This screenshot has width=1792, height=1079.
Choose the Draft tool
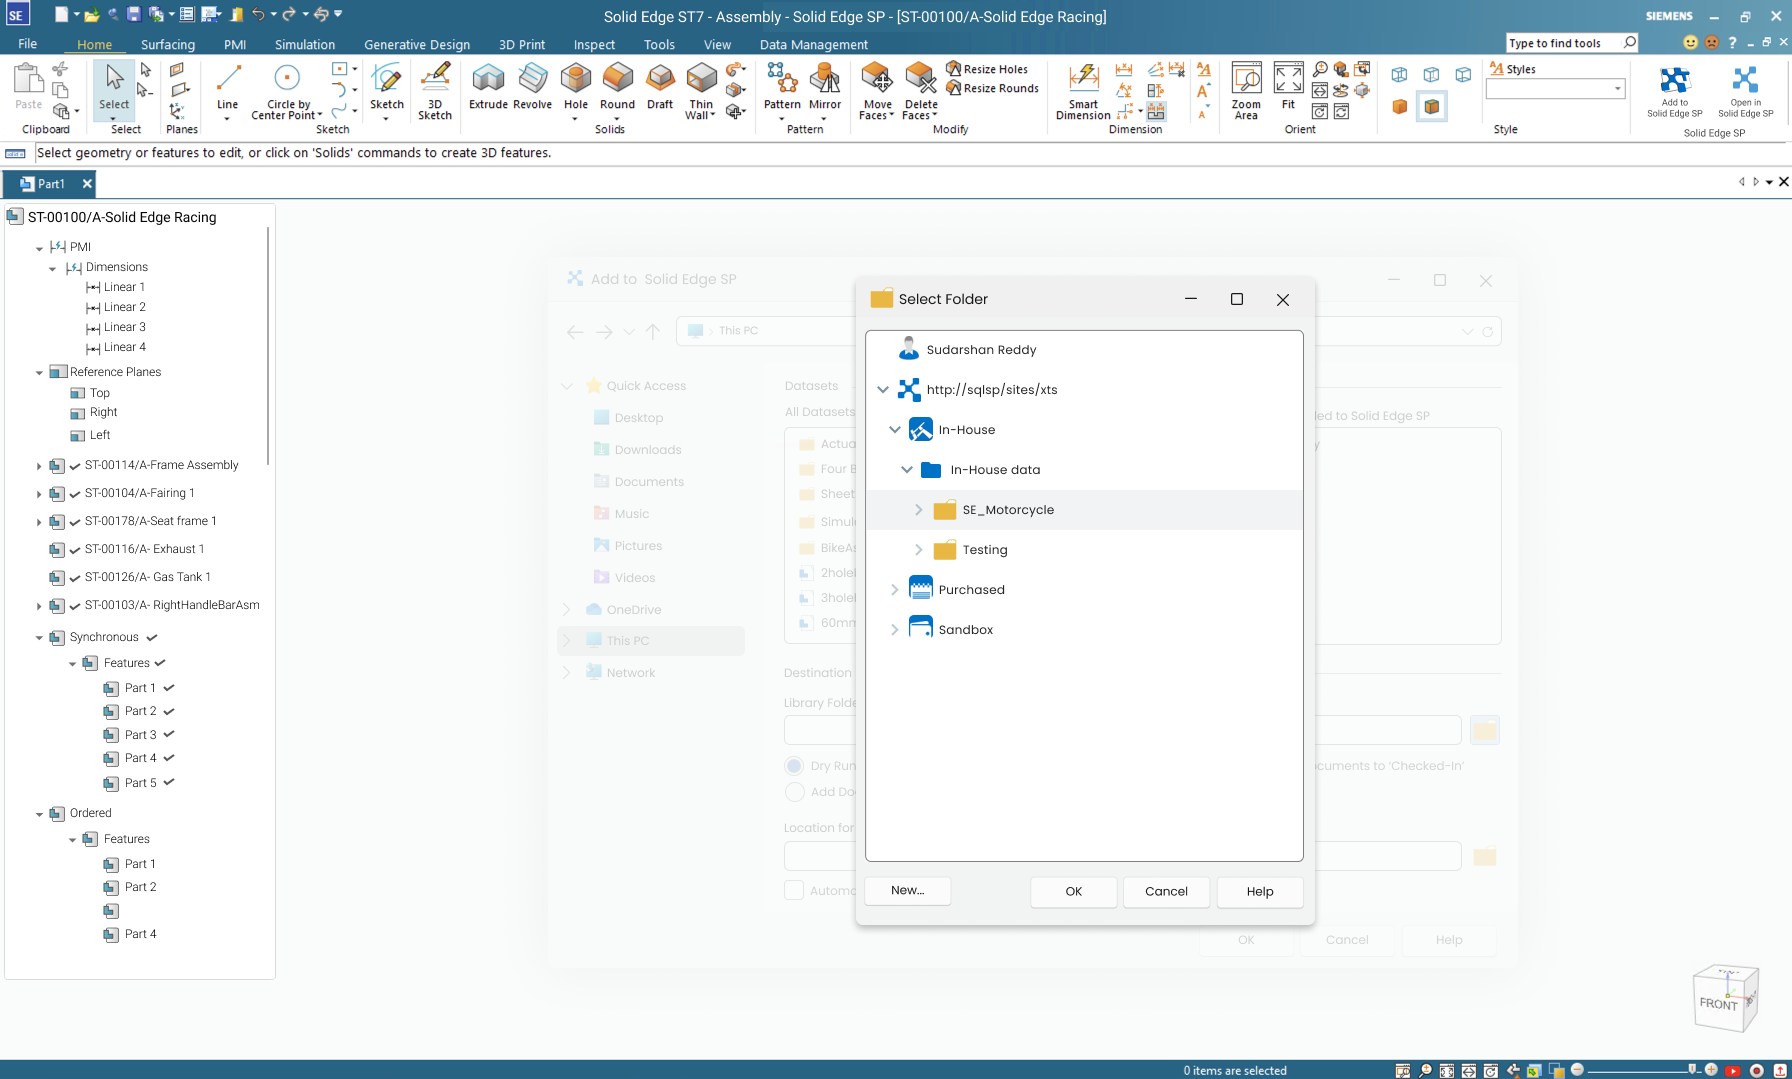pyautogui.click(x=660, y=86)
